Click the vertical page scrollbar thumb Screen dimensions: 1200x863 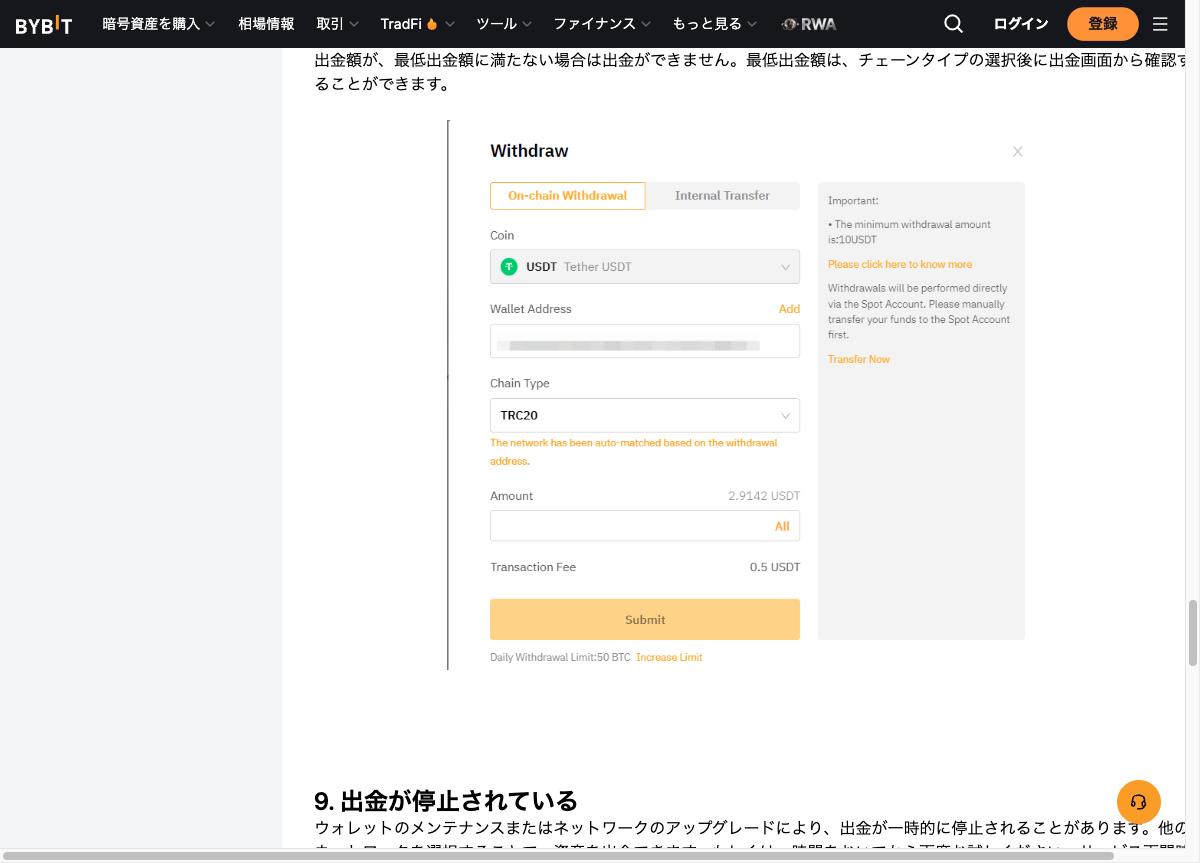[x=1192, y=633]
